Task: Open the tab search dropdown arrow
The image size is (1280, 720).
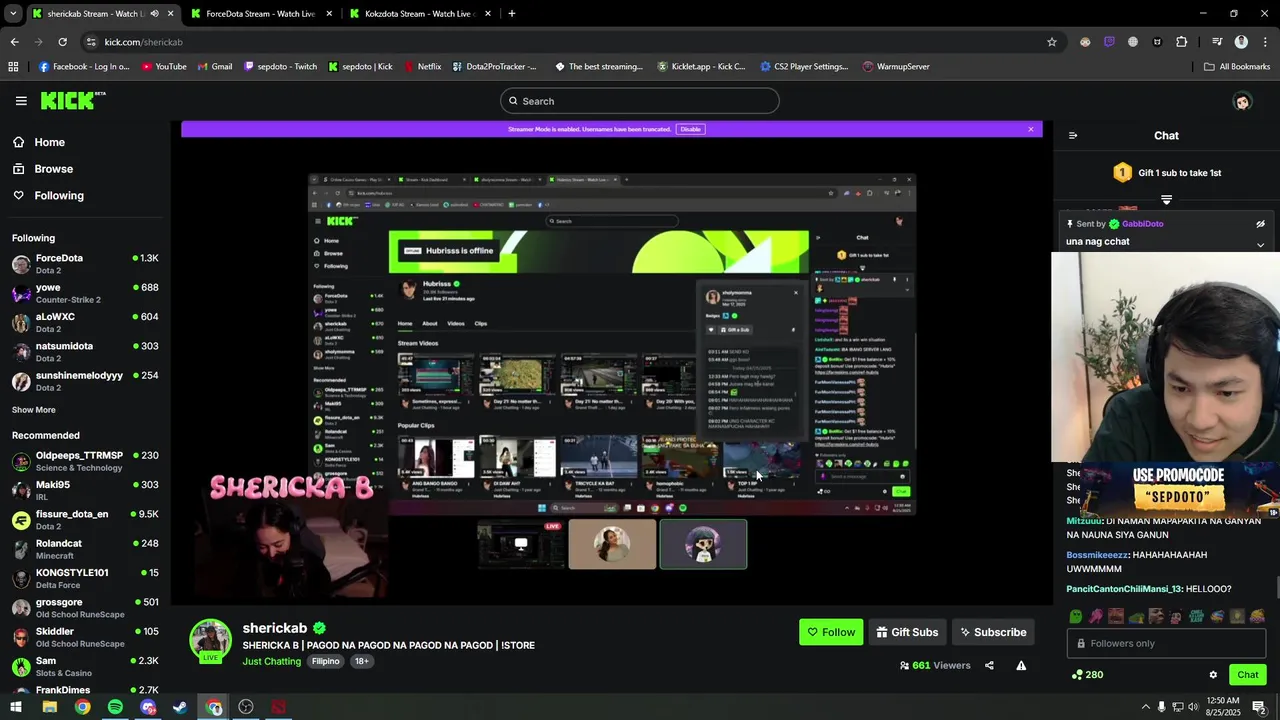Action: tap(13, 14)
